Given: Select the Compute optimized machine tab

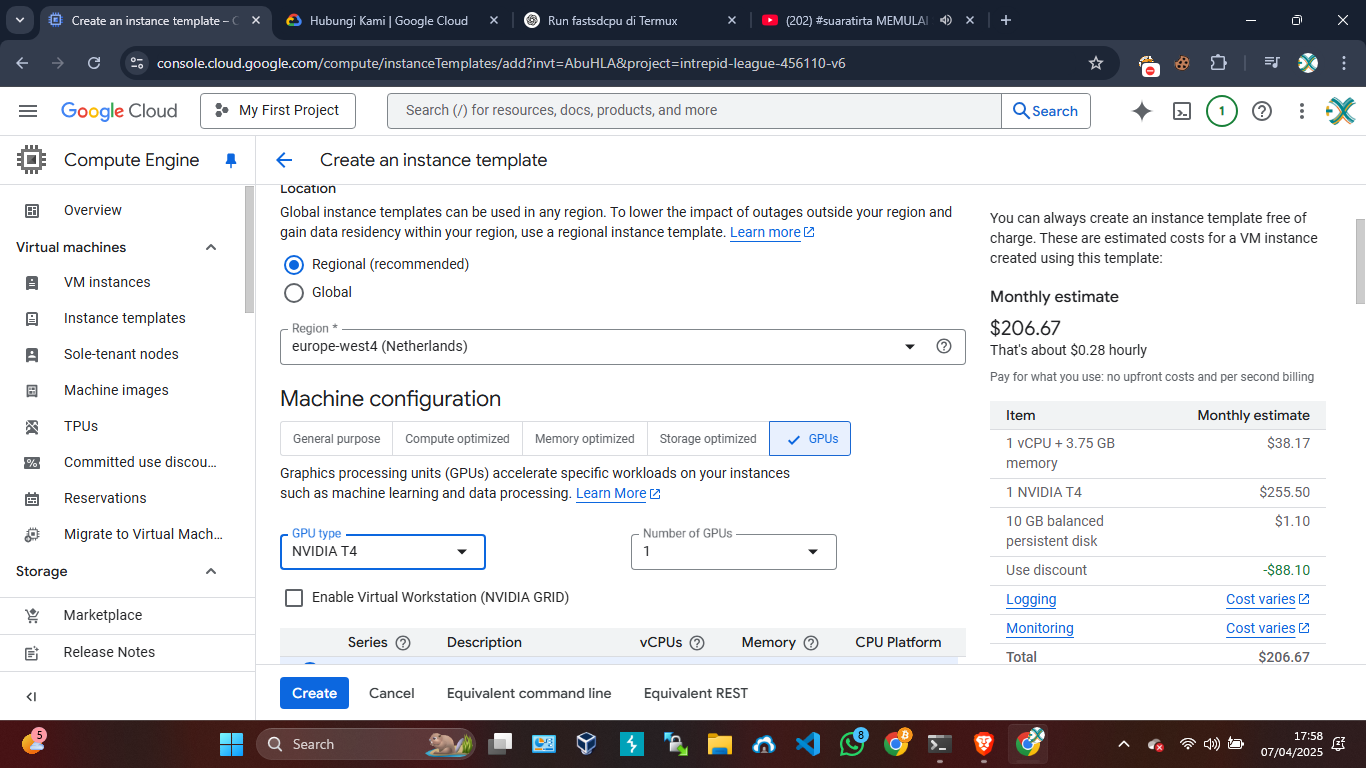Looking at the screenshot, I should tap(457, 439).
